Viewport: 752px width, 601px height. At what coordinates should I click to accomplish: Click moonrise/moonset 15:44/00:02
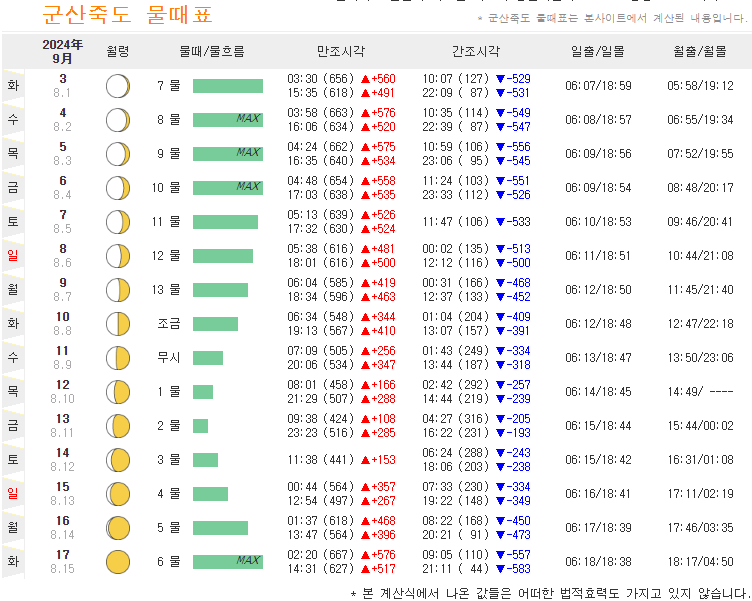pyautogui.click(x=700, y=426)
